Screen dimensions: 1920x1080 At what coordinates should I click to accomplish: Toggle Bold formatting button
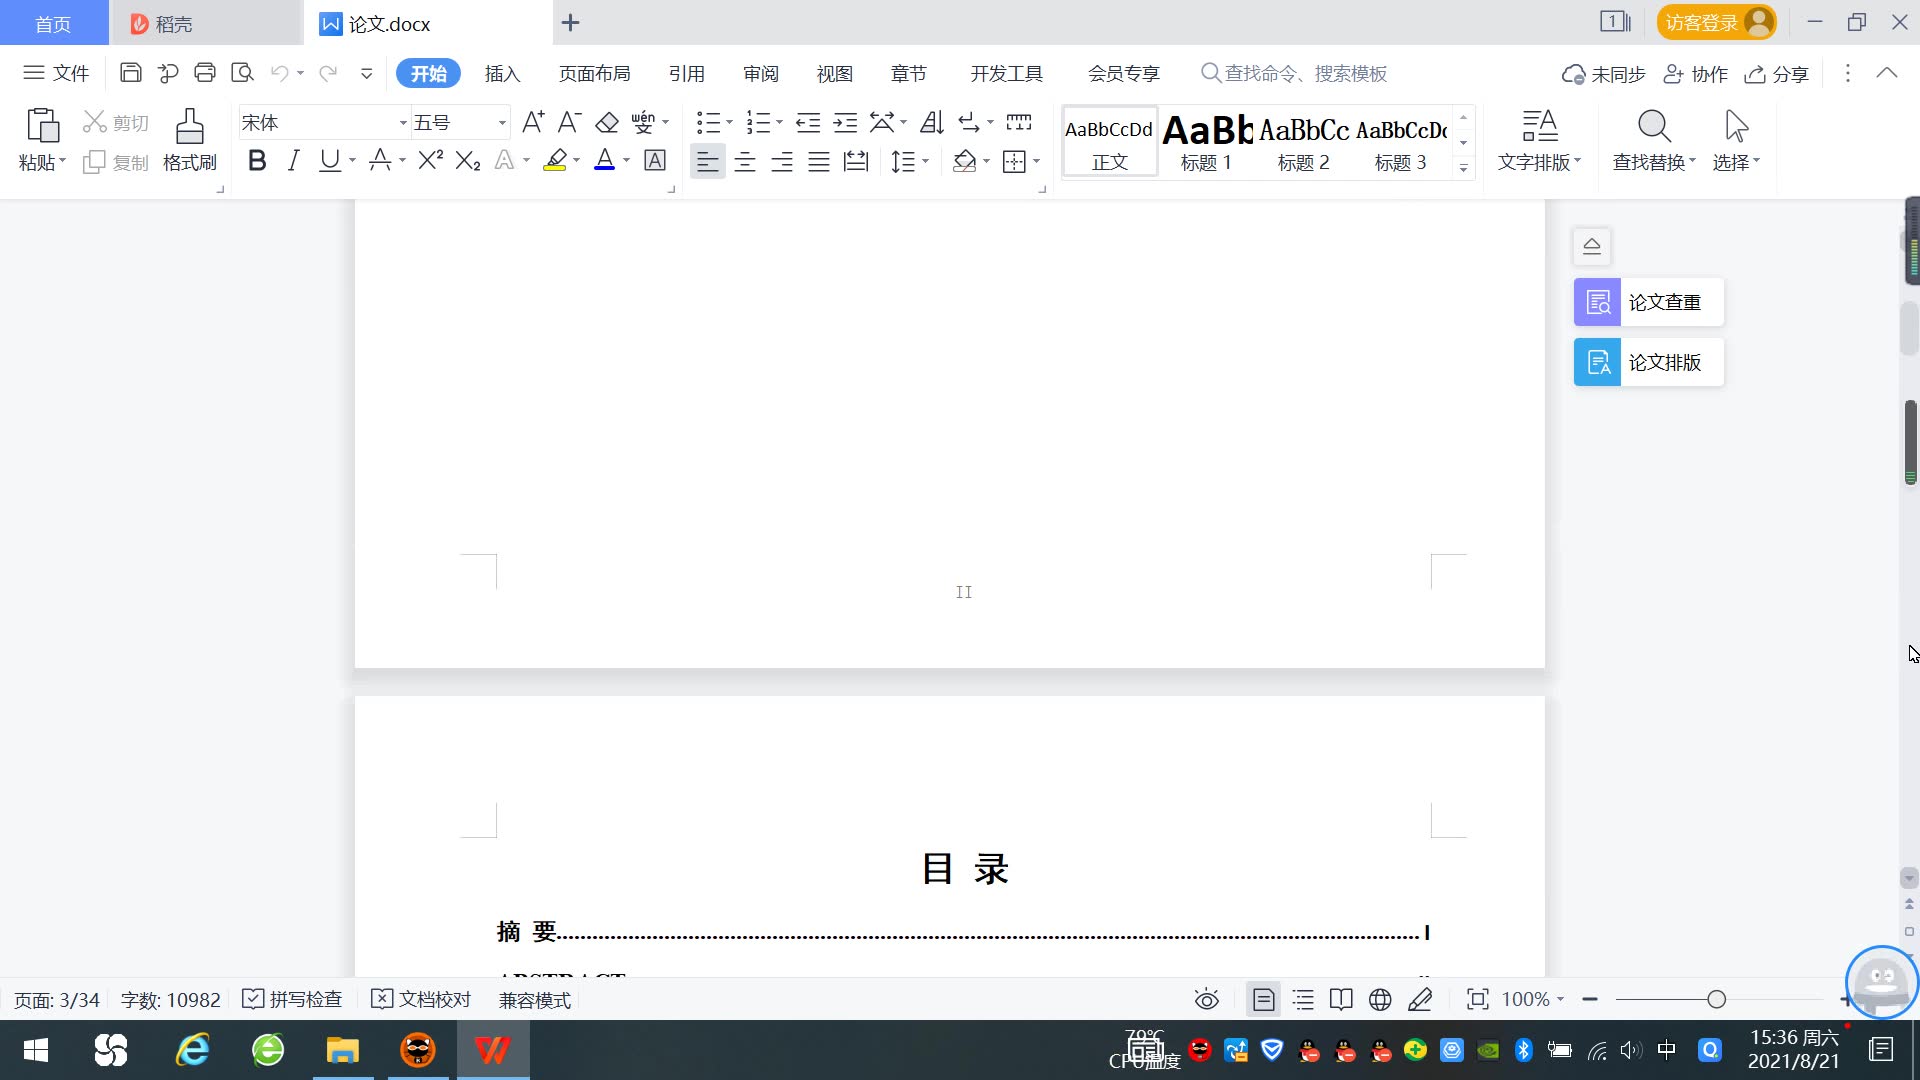[257, 161]
